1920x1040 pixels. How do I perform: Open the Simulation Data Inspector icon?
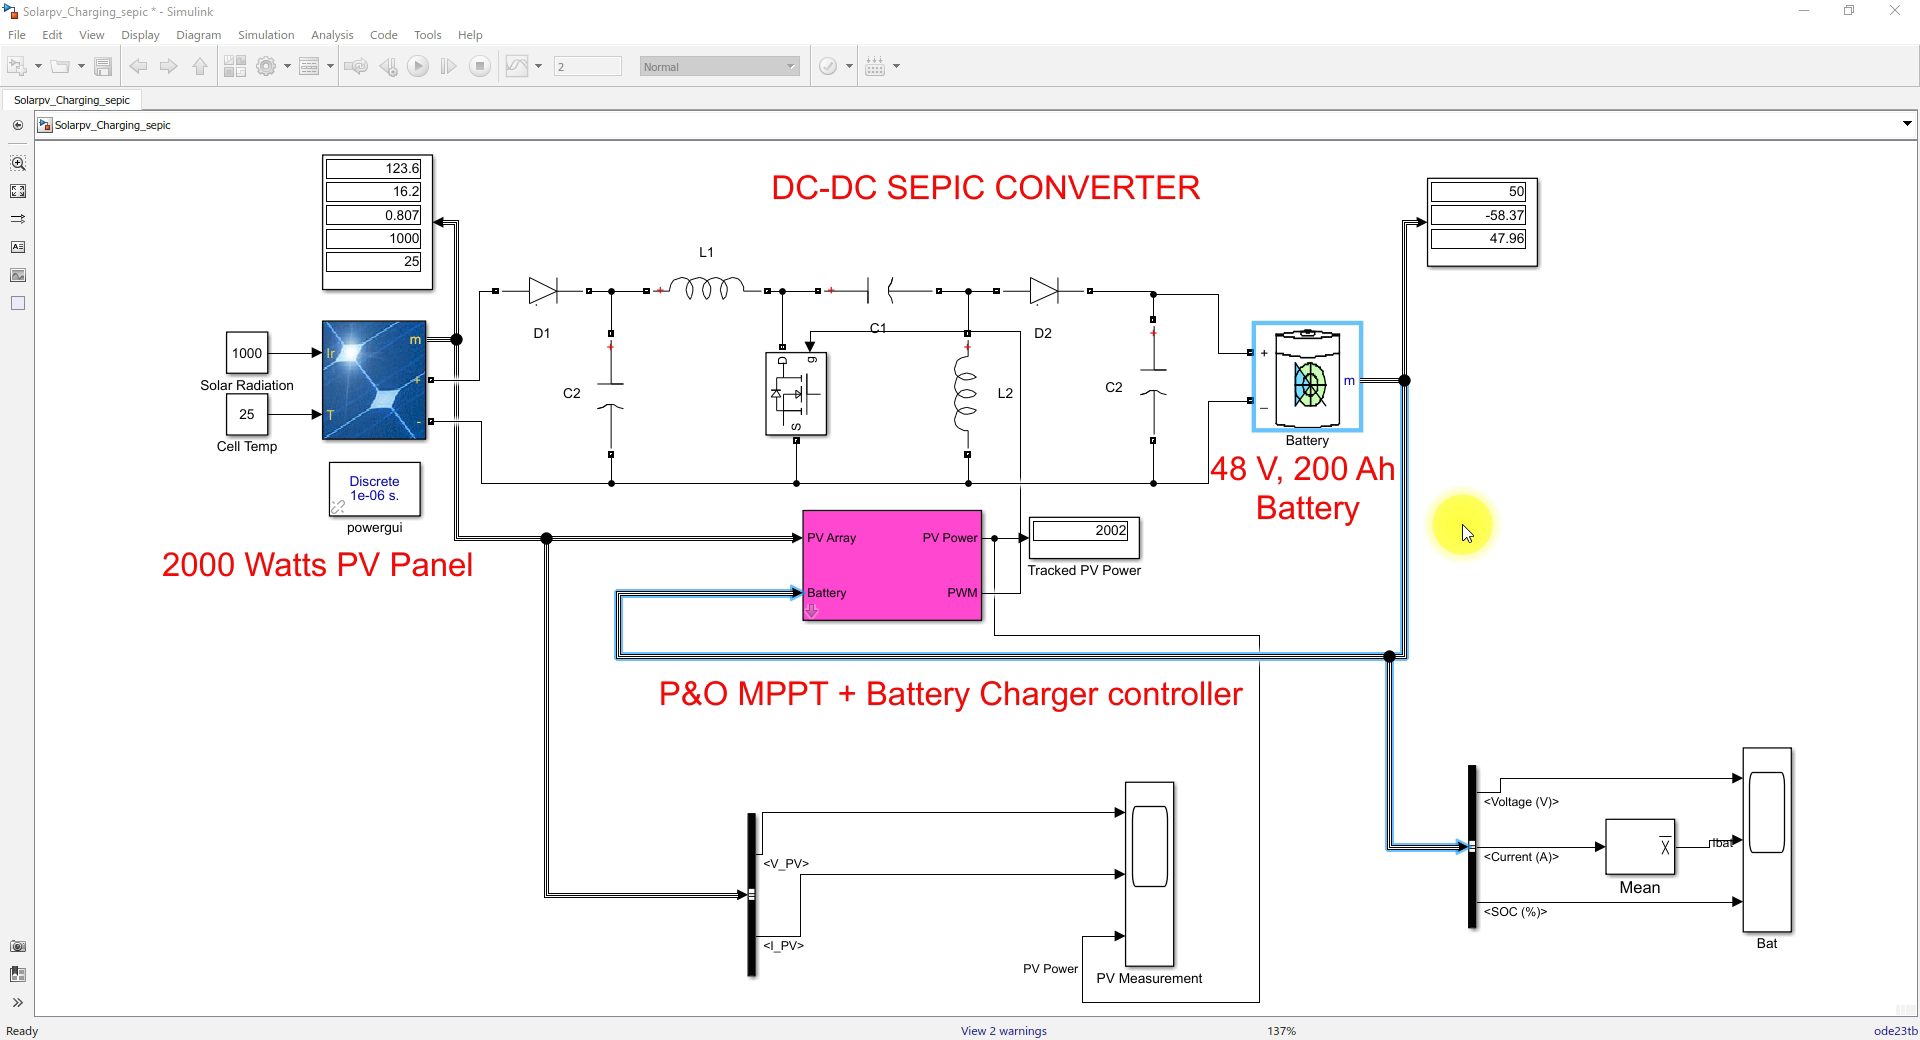[517, 66]
